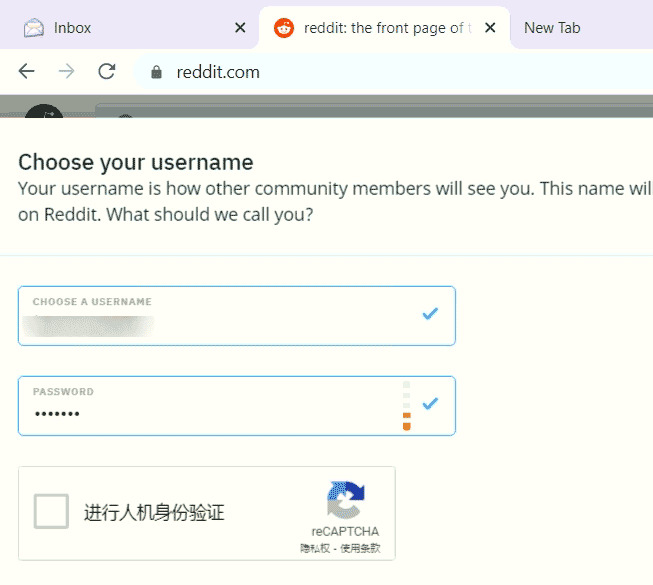
Task: Click the Password input field
Action: click(x=237, y=406)
